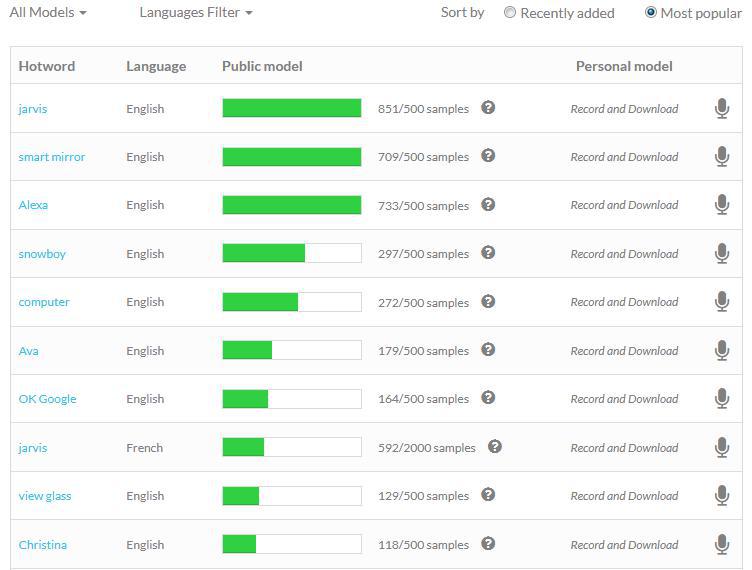Click Record and Download for computer

pyautogui.click(x=624, y=302)
